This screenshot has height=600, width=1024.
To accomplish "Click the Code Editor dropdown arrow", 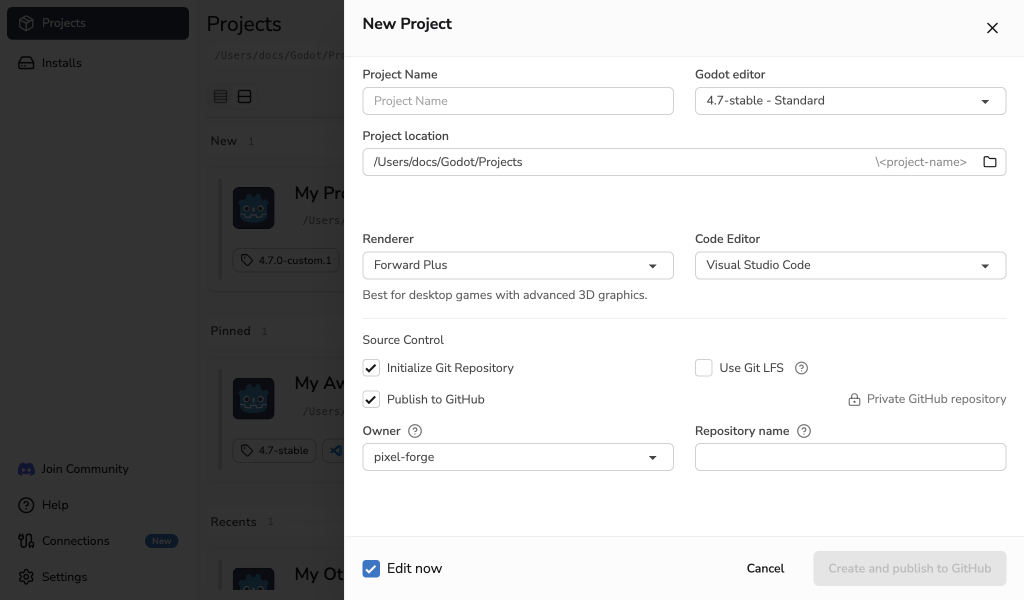I will [x=985, y=266].
